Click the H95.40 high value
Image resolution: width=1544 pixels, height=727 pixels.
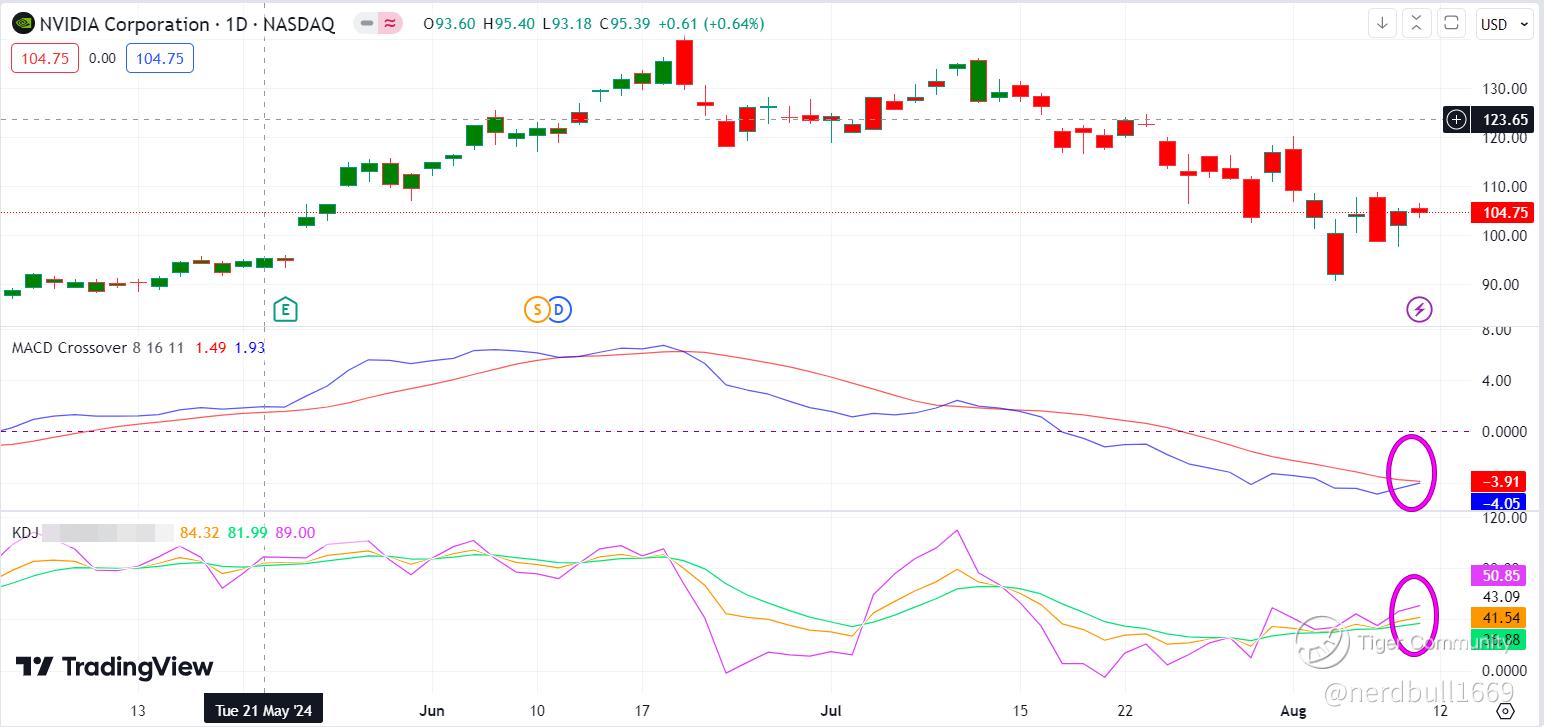pyautogui.click(x=511, y=24)
